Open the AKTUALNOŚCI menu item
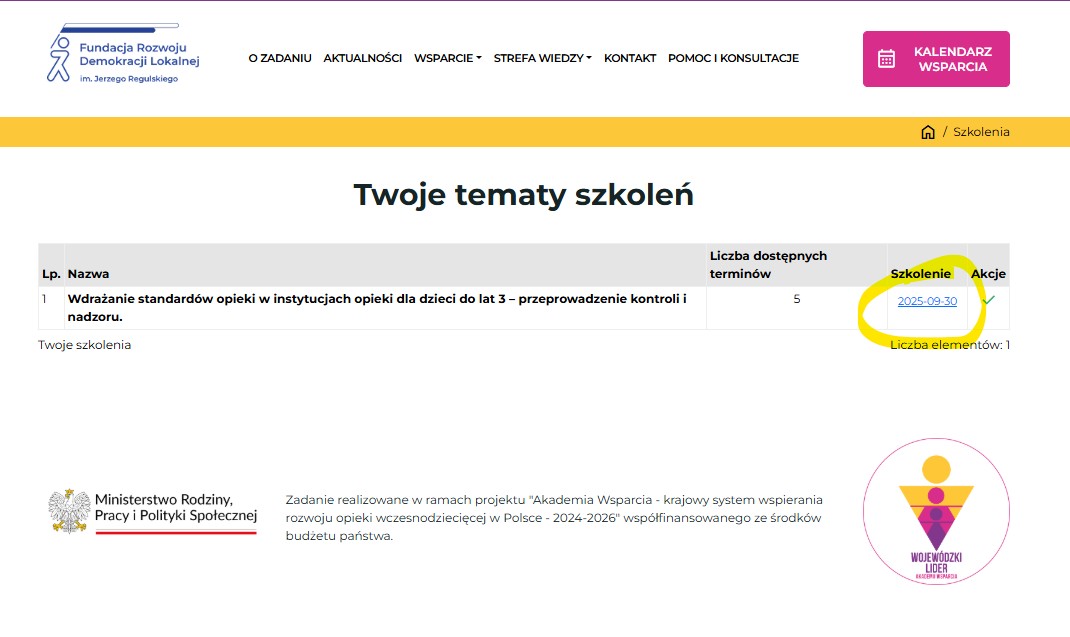The image size is (1070, 637). click(x=362, y=58)
